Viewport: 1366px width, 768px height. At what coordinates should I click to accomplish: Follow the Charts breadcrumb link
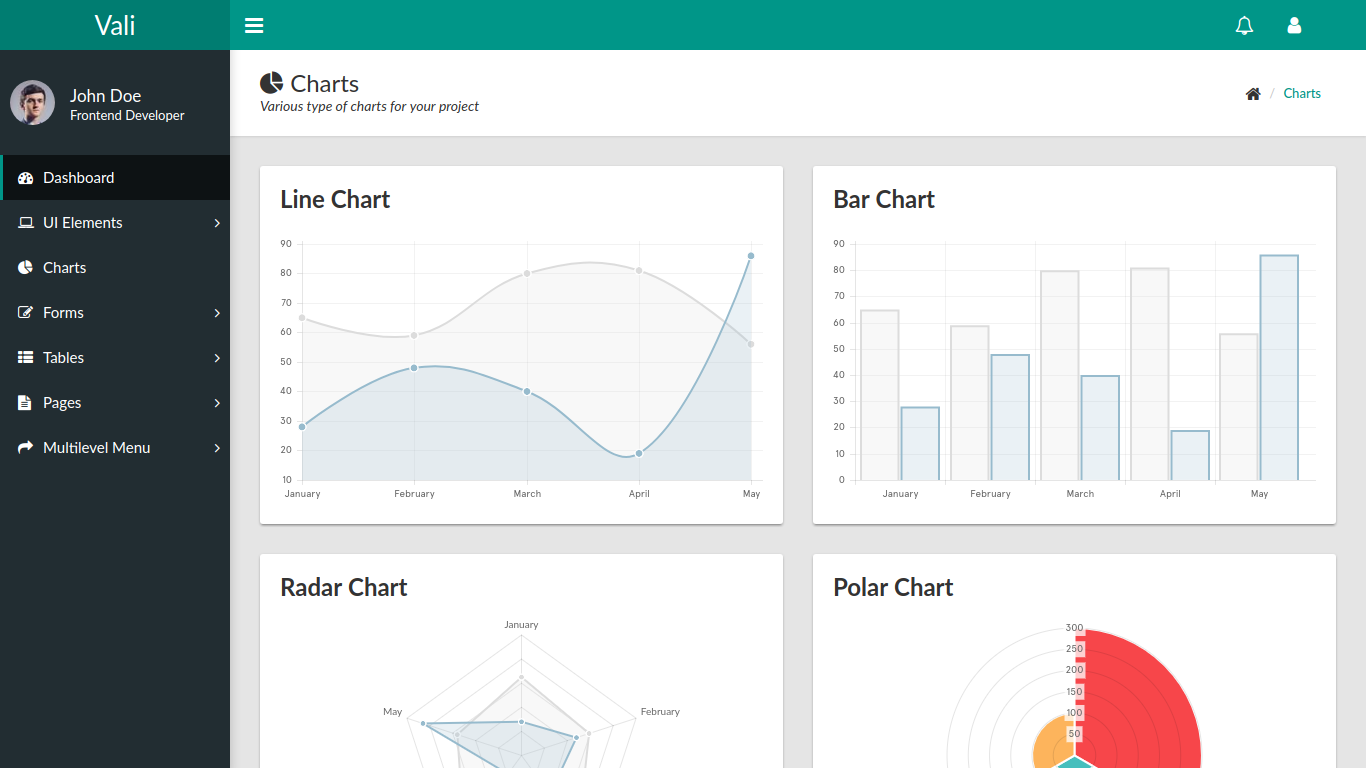[x=1301, y=93]
